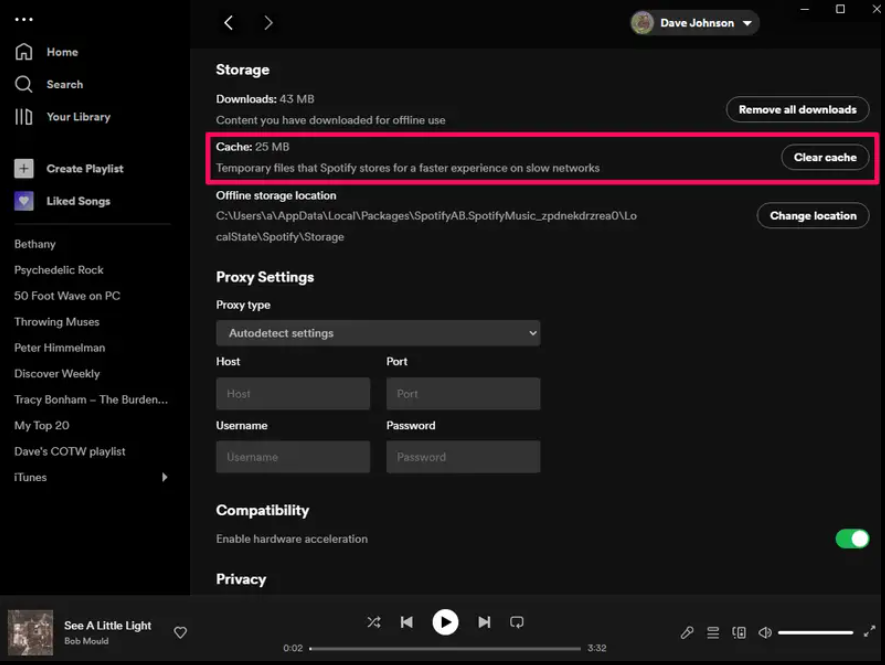Click the volume slider
Viewport: 885px width, 665px height.
pos(815,633)
